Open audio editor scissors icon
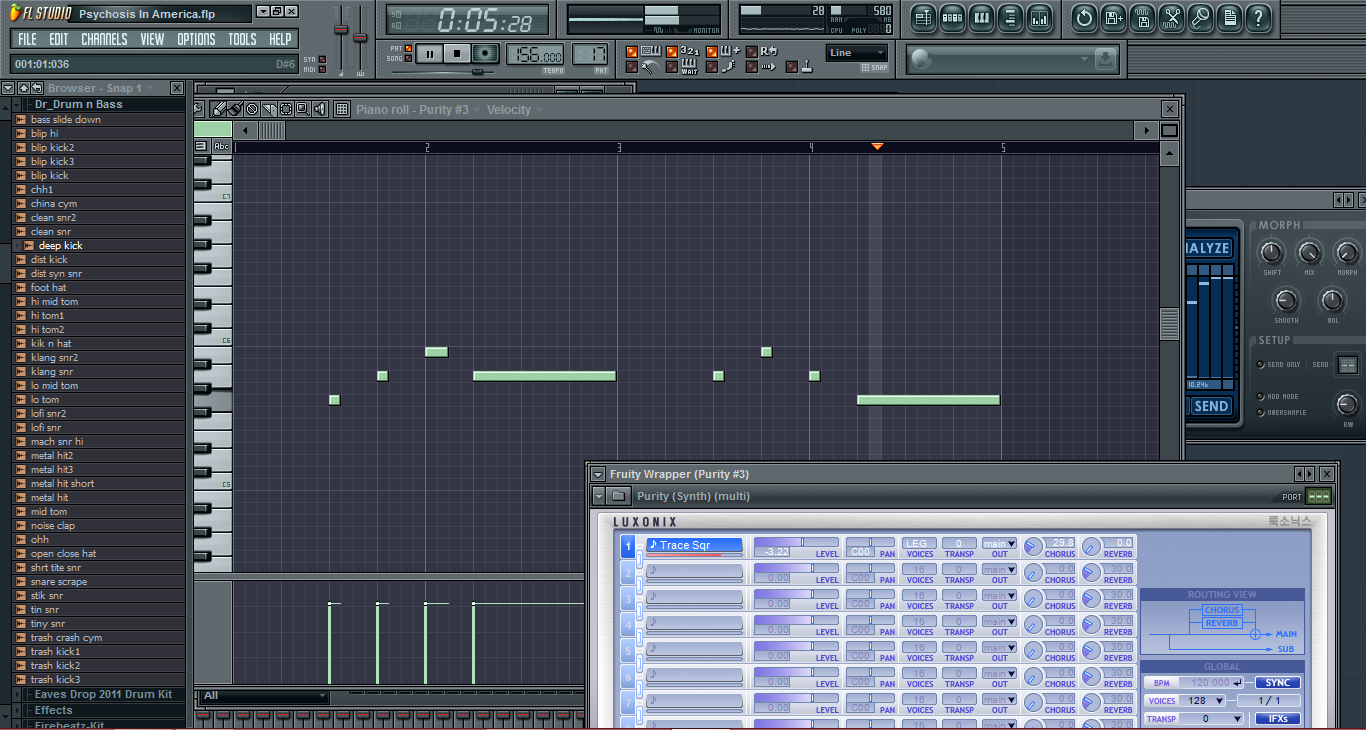 click(x=1171, y=18)
